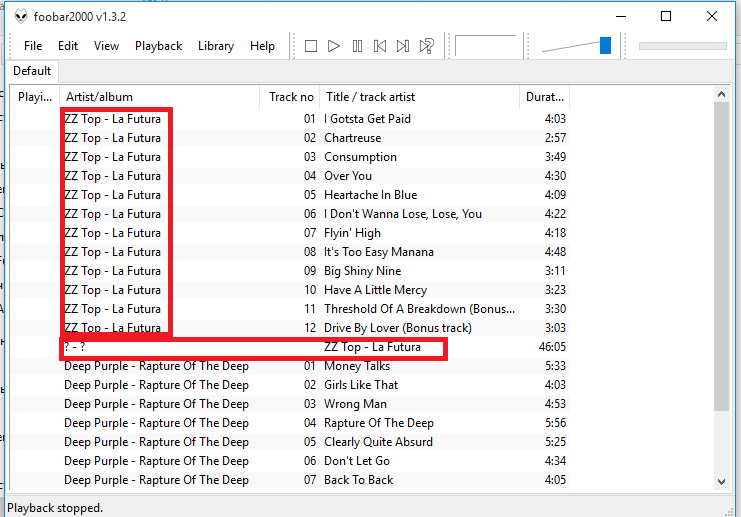741x517 pixels.
Task: Click the Pause button
Action: [x=357, y=46]
